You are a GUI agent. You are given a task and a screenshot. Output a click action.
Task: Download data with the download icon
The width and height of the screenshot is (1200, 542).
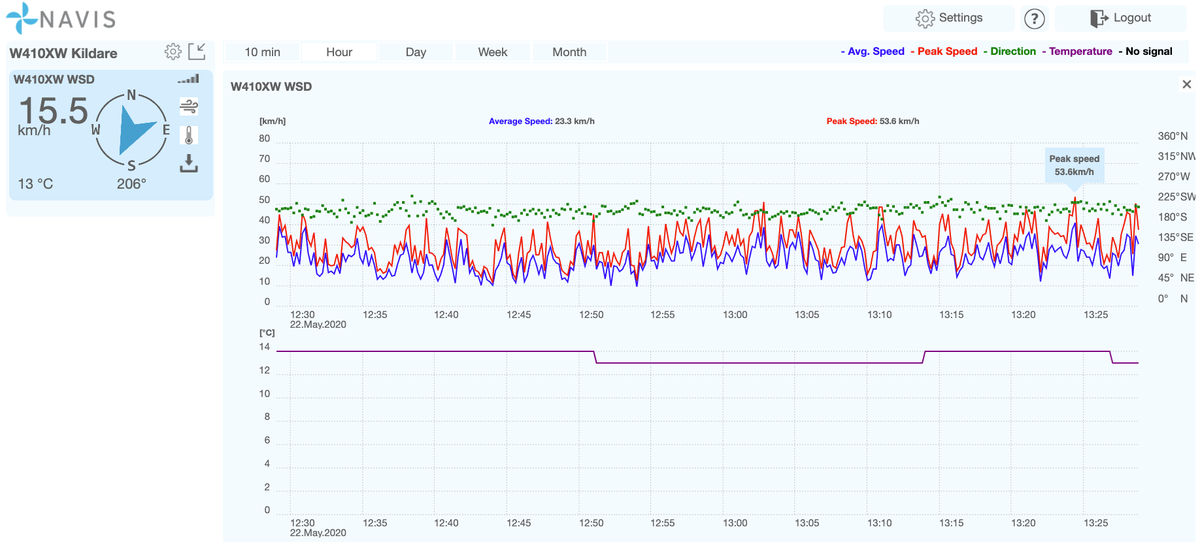click(x=189, y=164)
